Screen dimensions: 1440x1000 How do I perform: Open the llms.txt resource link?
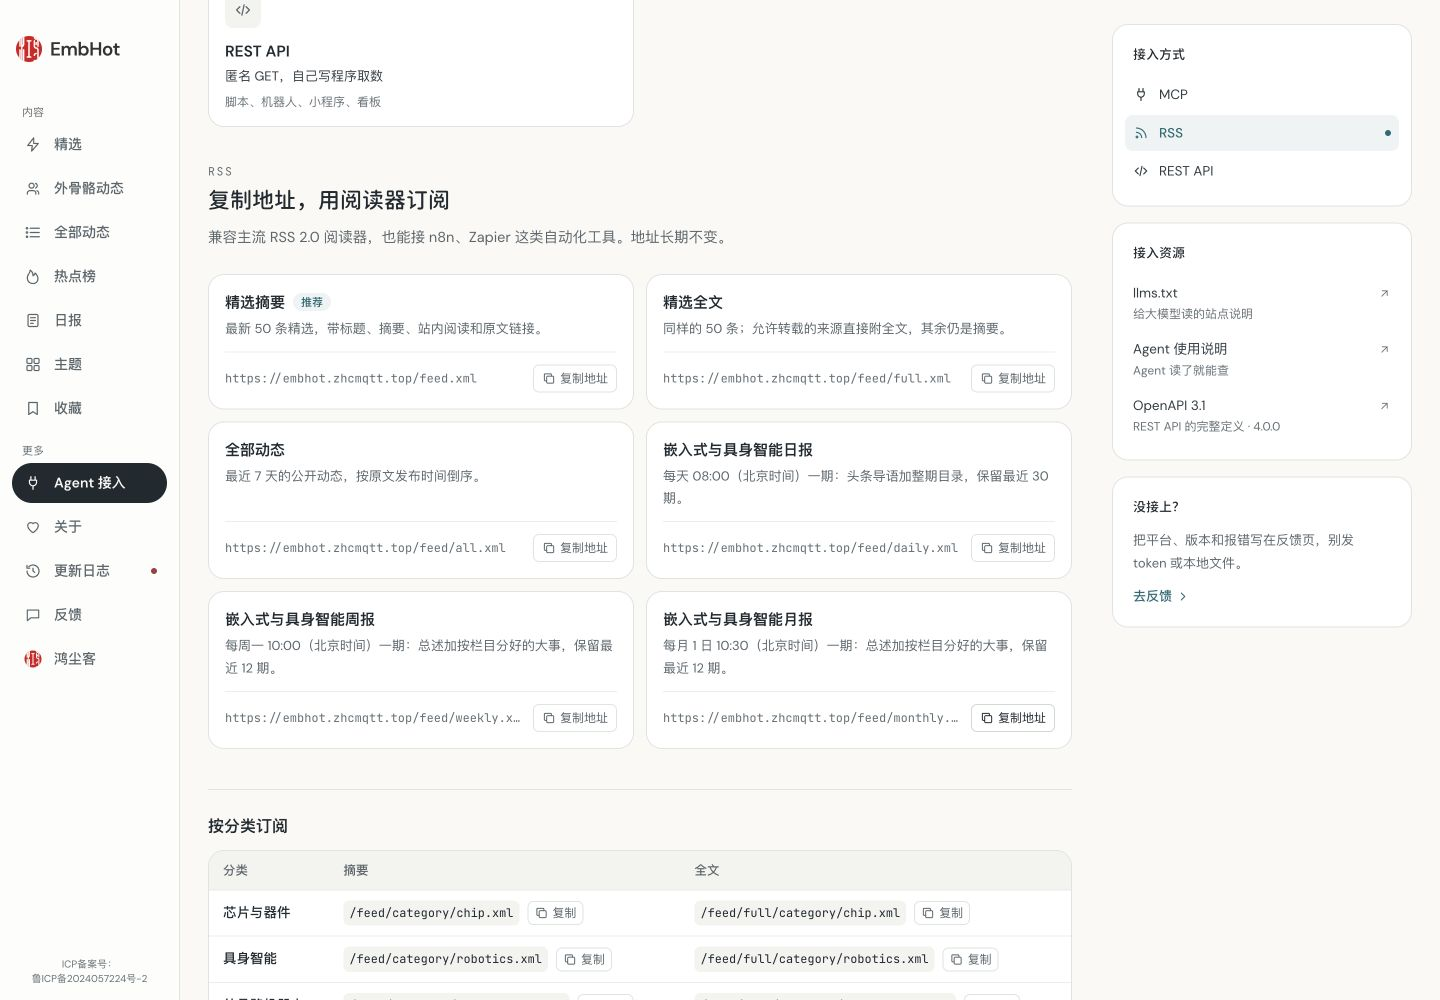tap(1262, 303)
